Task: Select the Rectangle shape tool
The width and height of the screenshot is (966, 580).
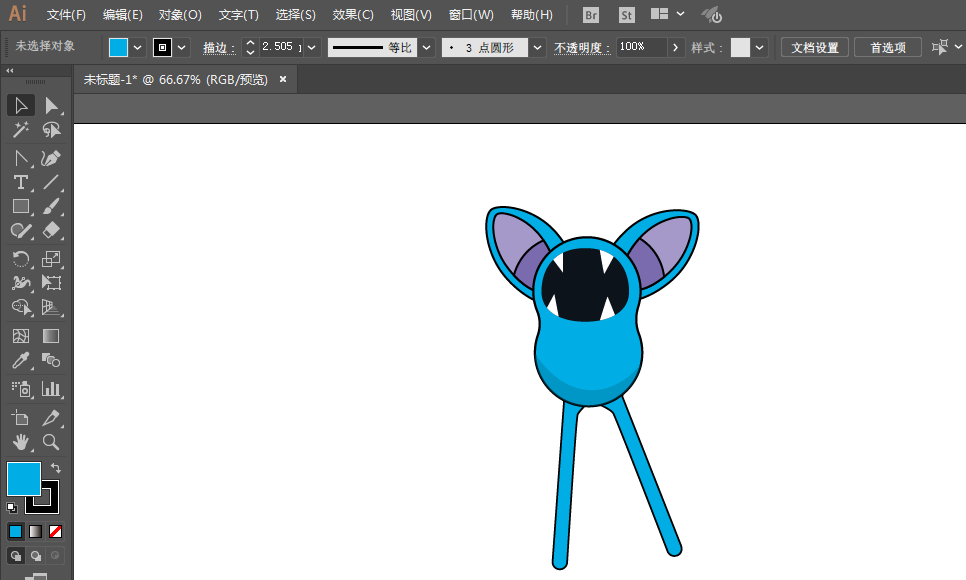Action: coord(20,206)
